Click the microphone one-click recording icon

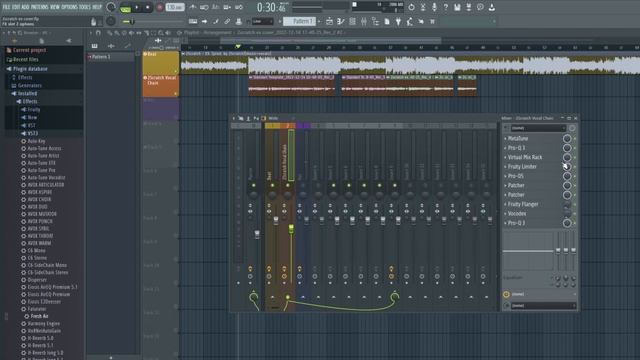tap(434, 7)
